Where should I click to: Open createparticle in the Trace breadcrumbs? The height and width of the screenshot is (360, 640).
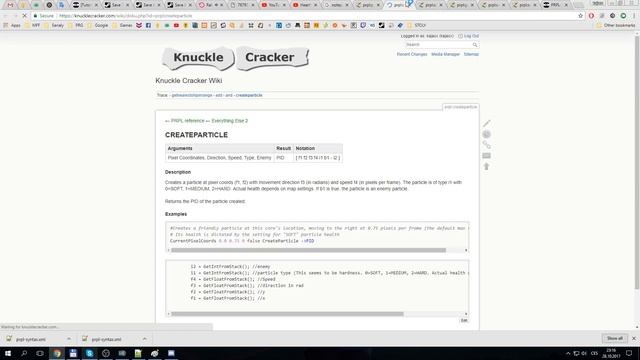(249, 95)
